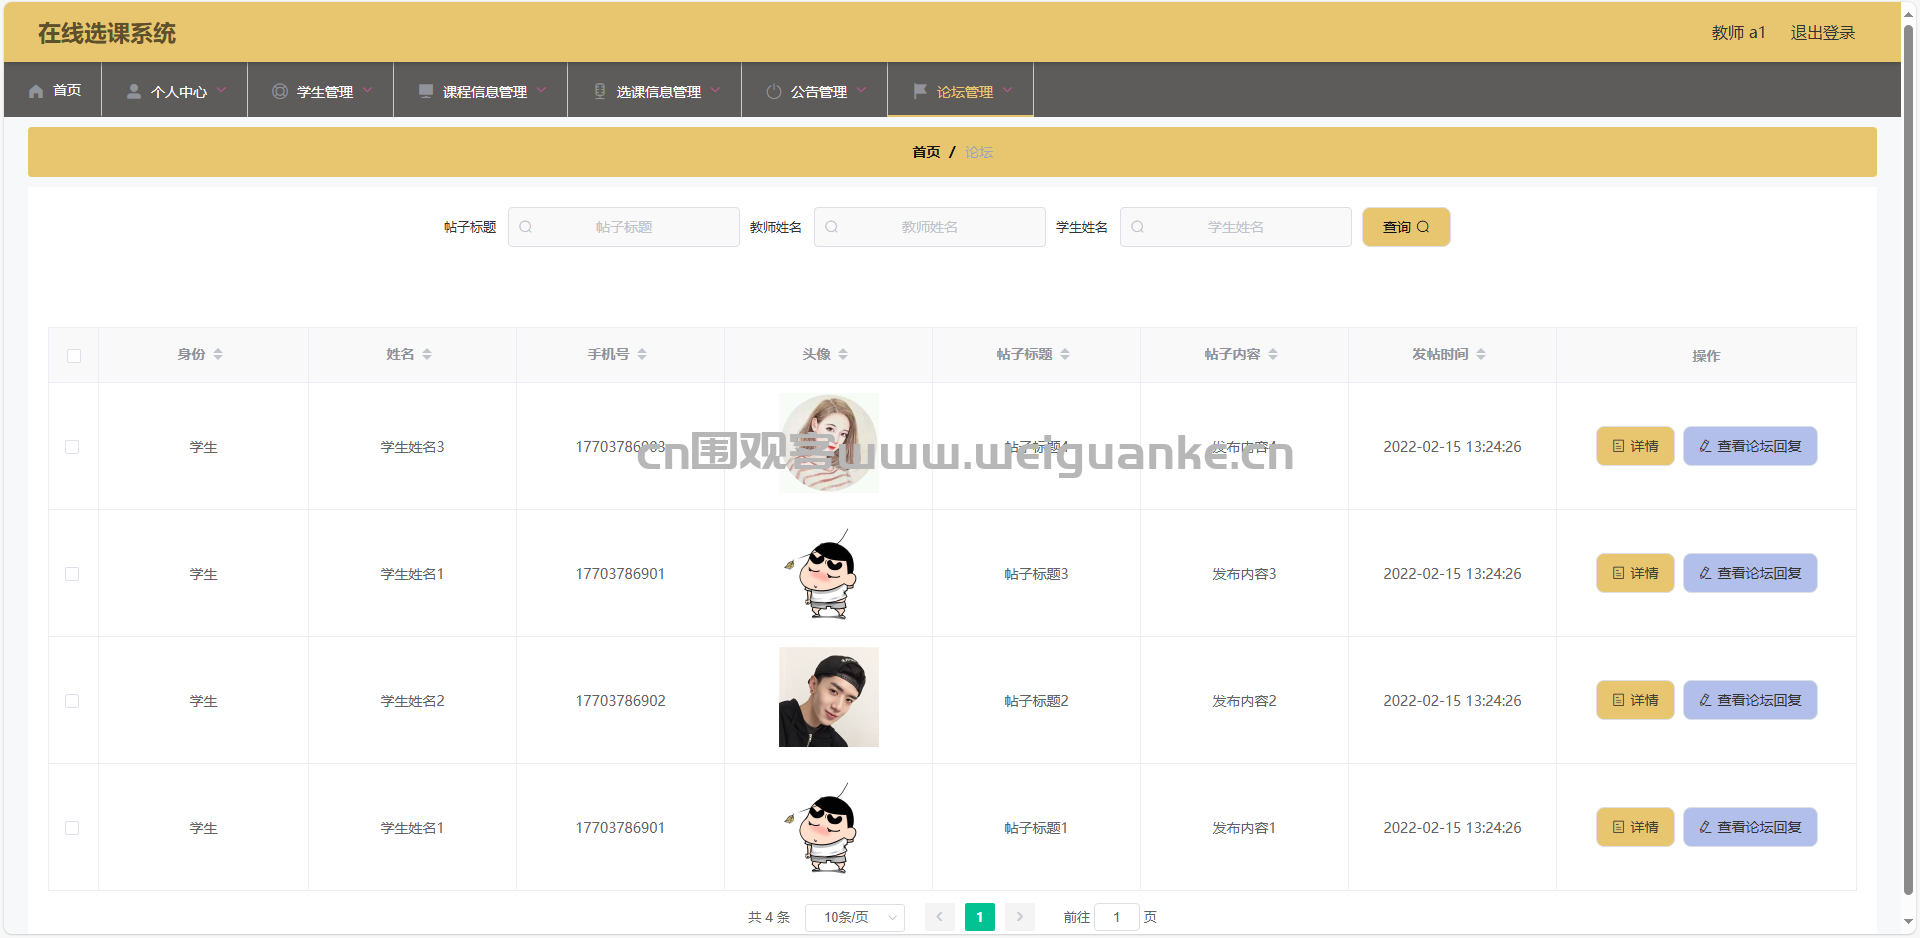
Task: Click the 公告管理 power icon
Action: pos(773,91)
